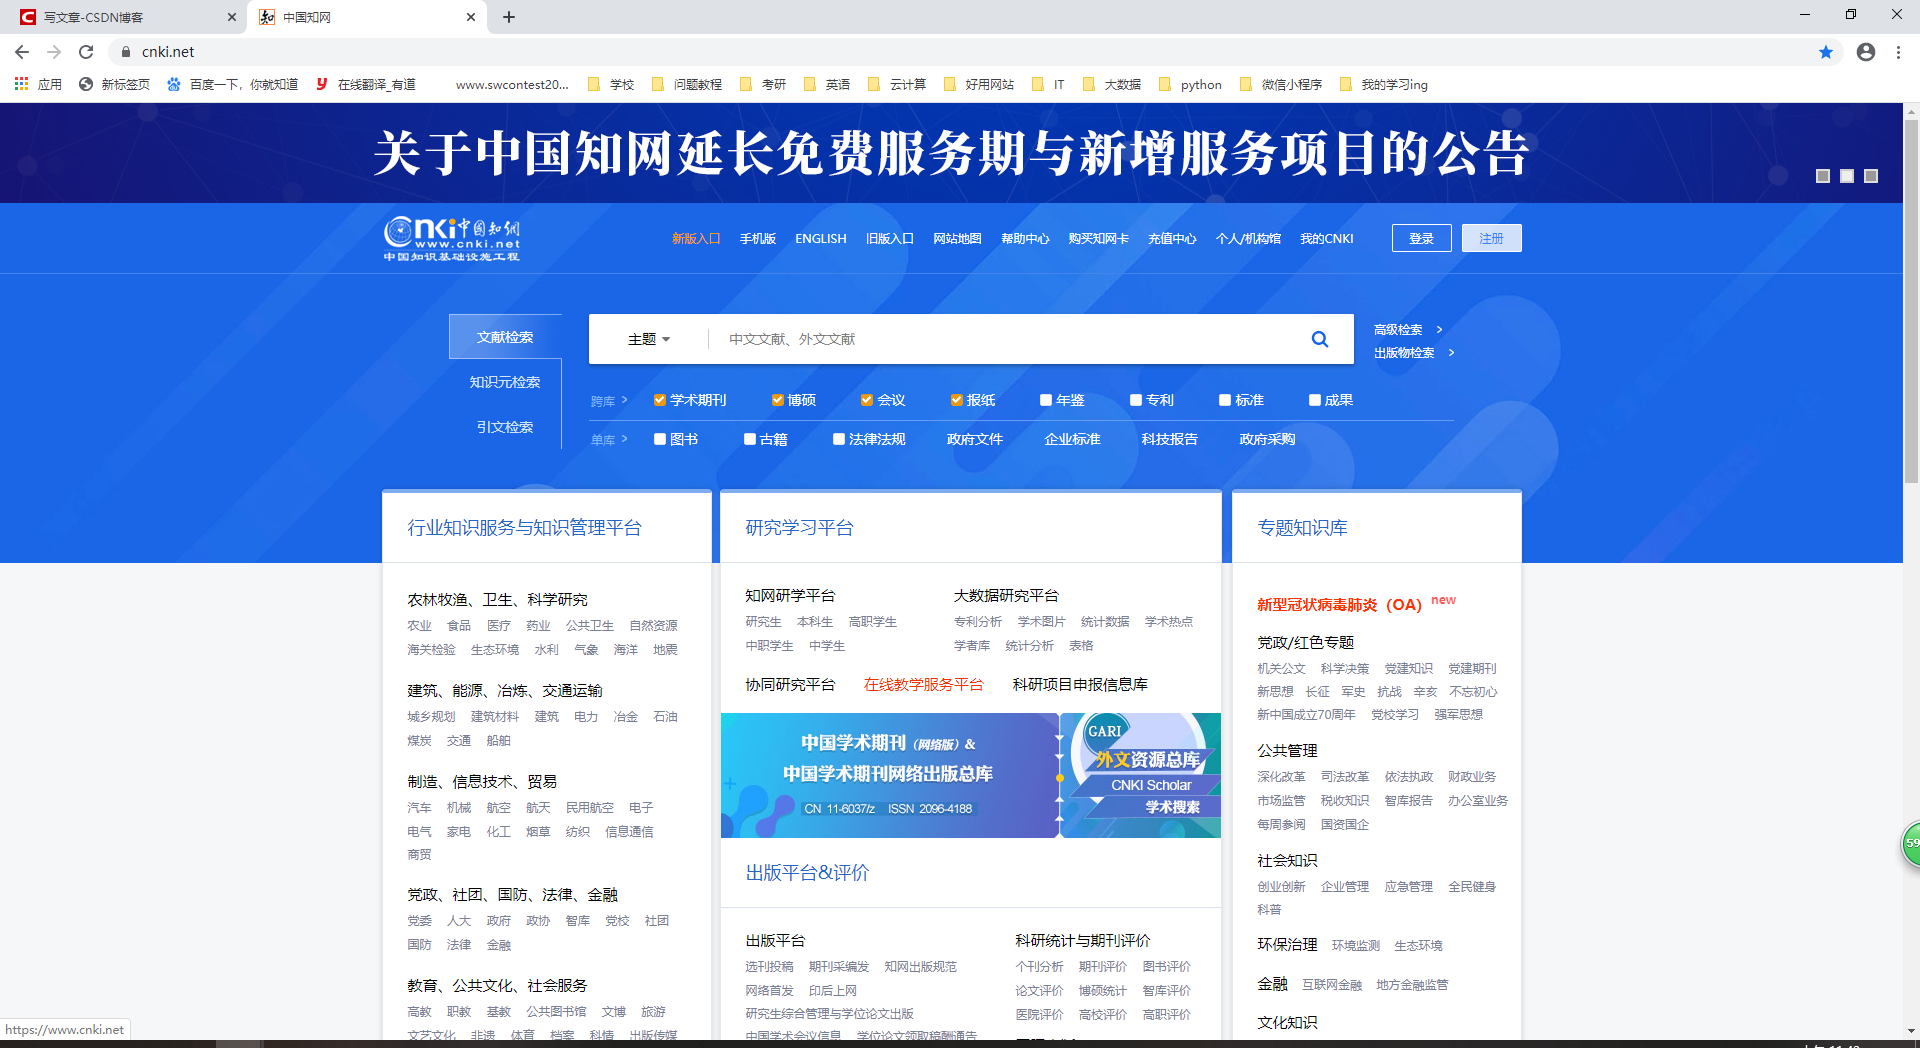Open 新型冠状病毒肺炎 (OA) link
The image size is (1920, 1048).
click(x=1339, y=605)
